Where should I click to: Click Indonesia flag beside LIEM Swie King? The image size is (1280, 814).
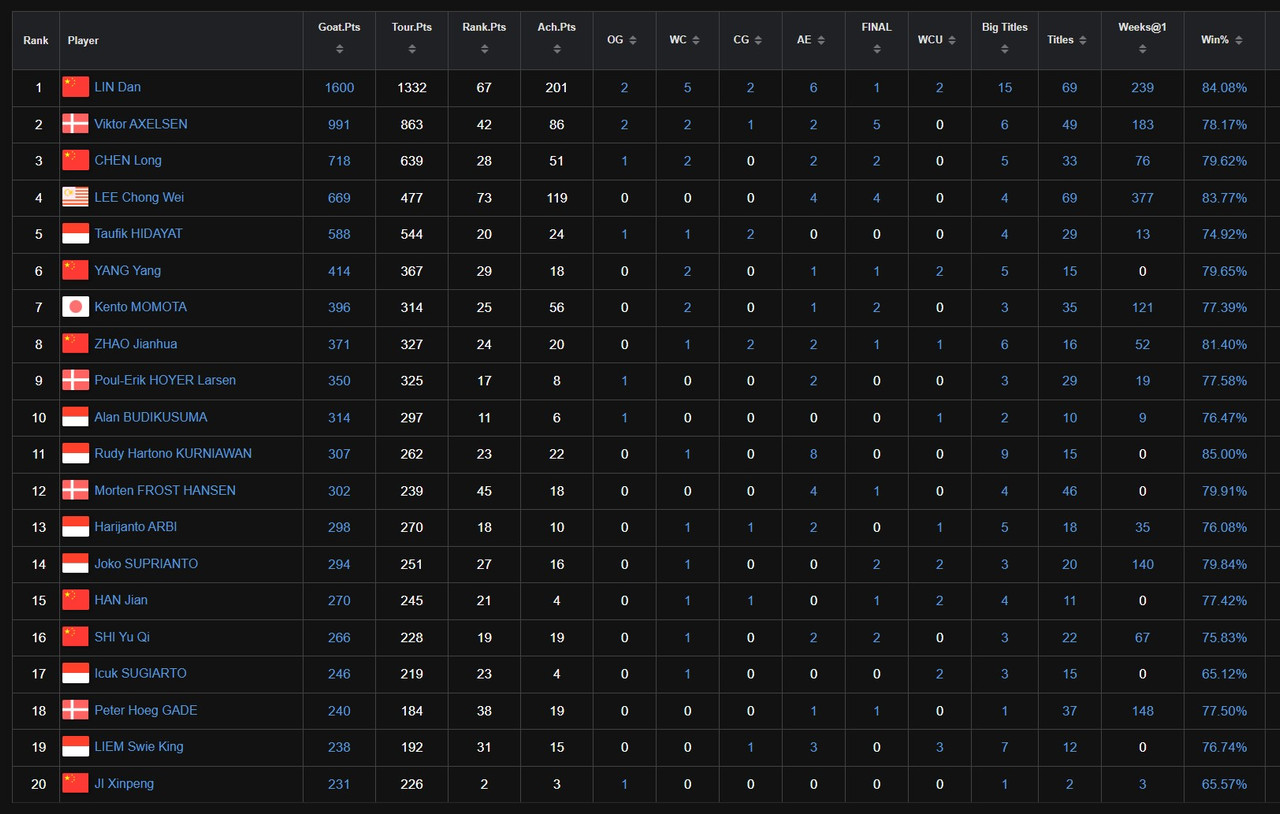pyautogui.click(x=75, y=747)
